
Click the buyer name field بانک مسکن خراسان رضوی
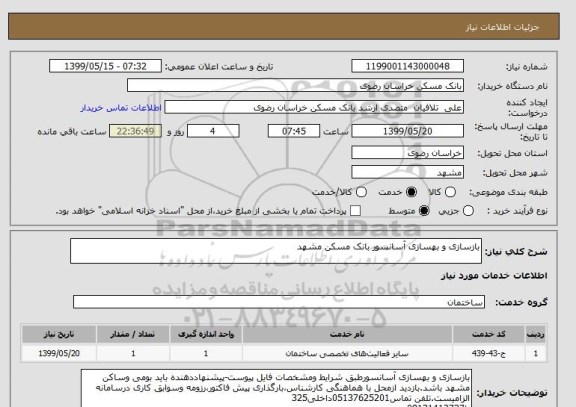(295, 86)
